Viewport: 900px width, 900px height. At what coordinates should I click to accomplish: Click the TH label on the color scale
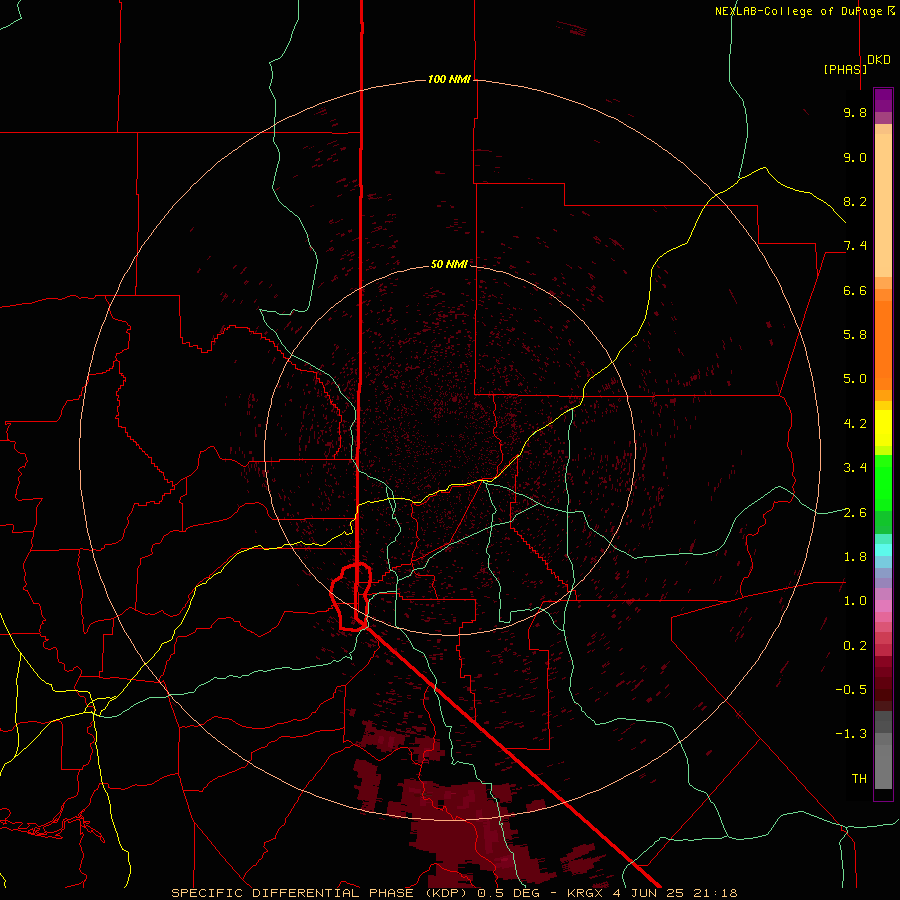859,779
